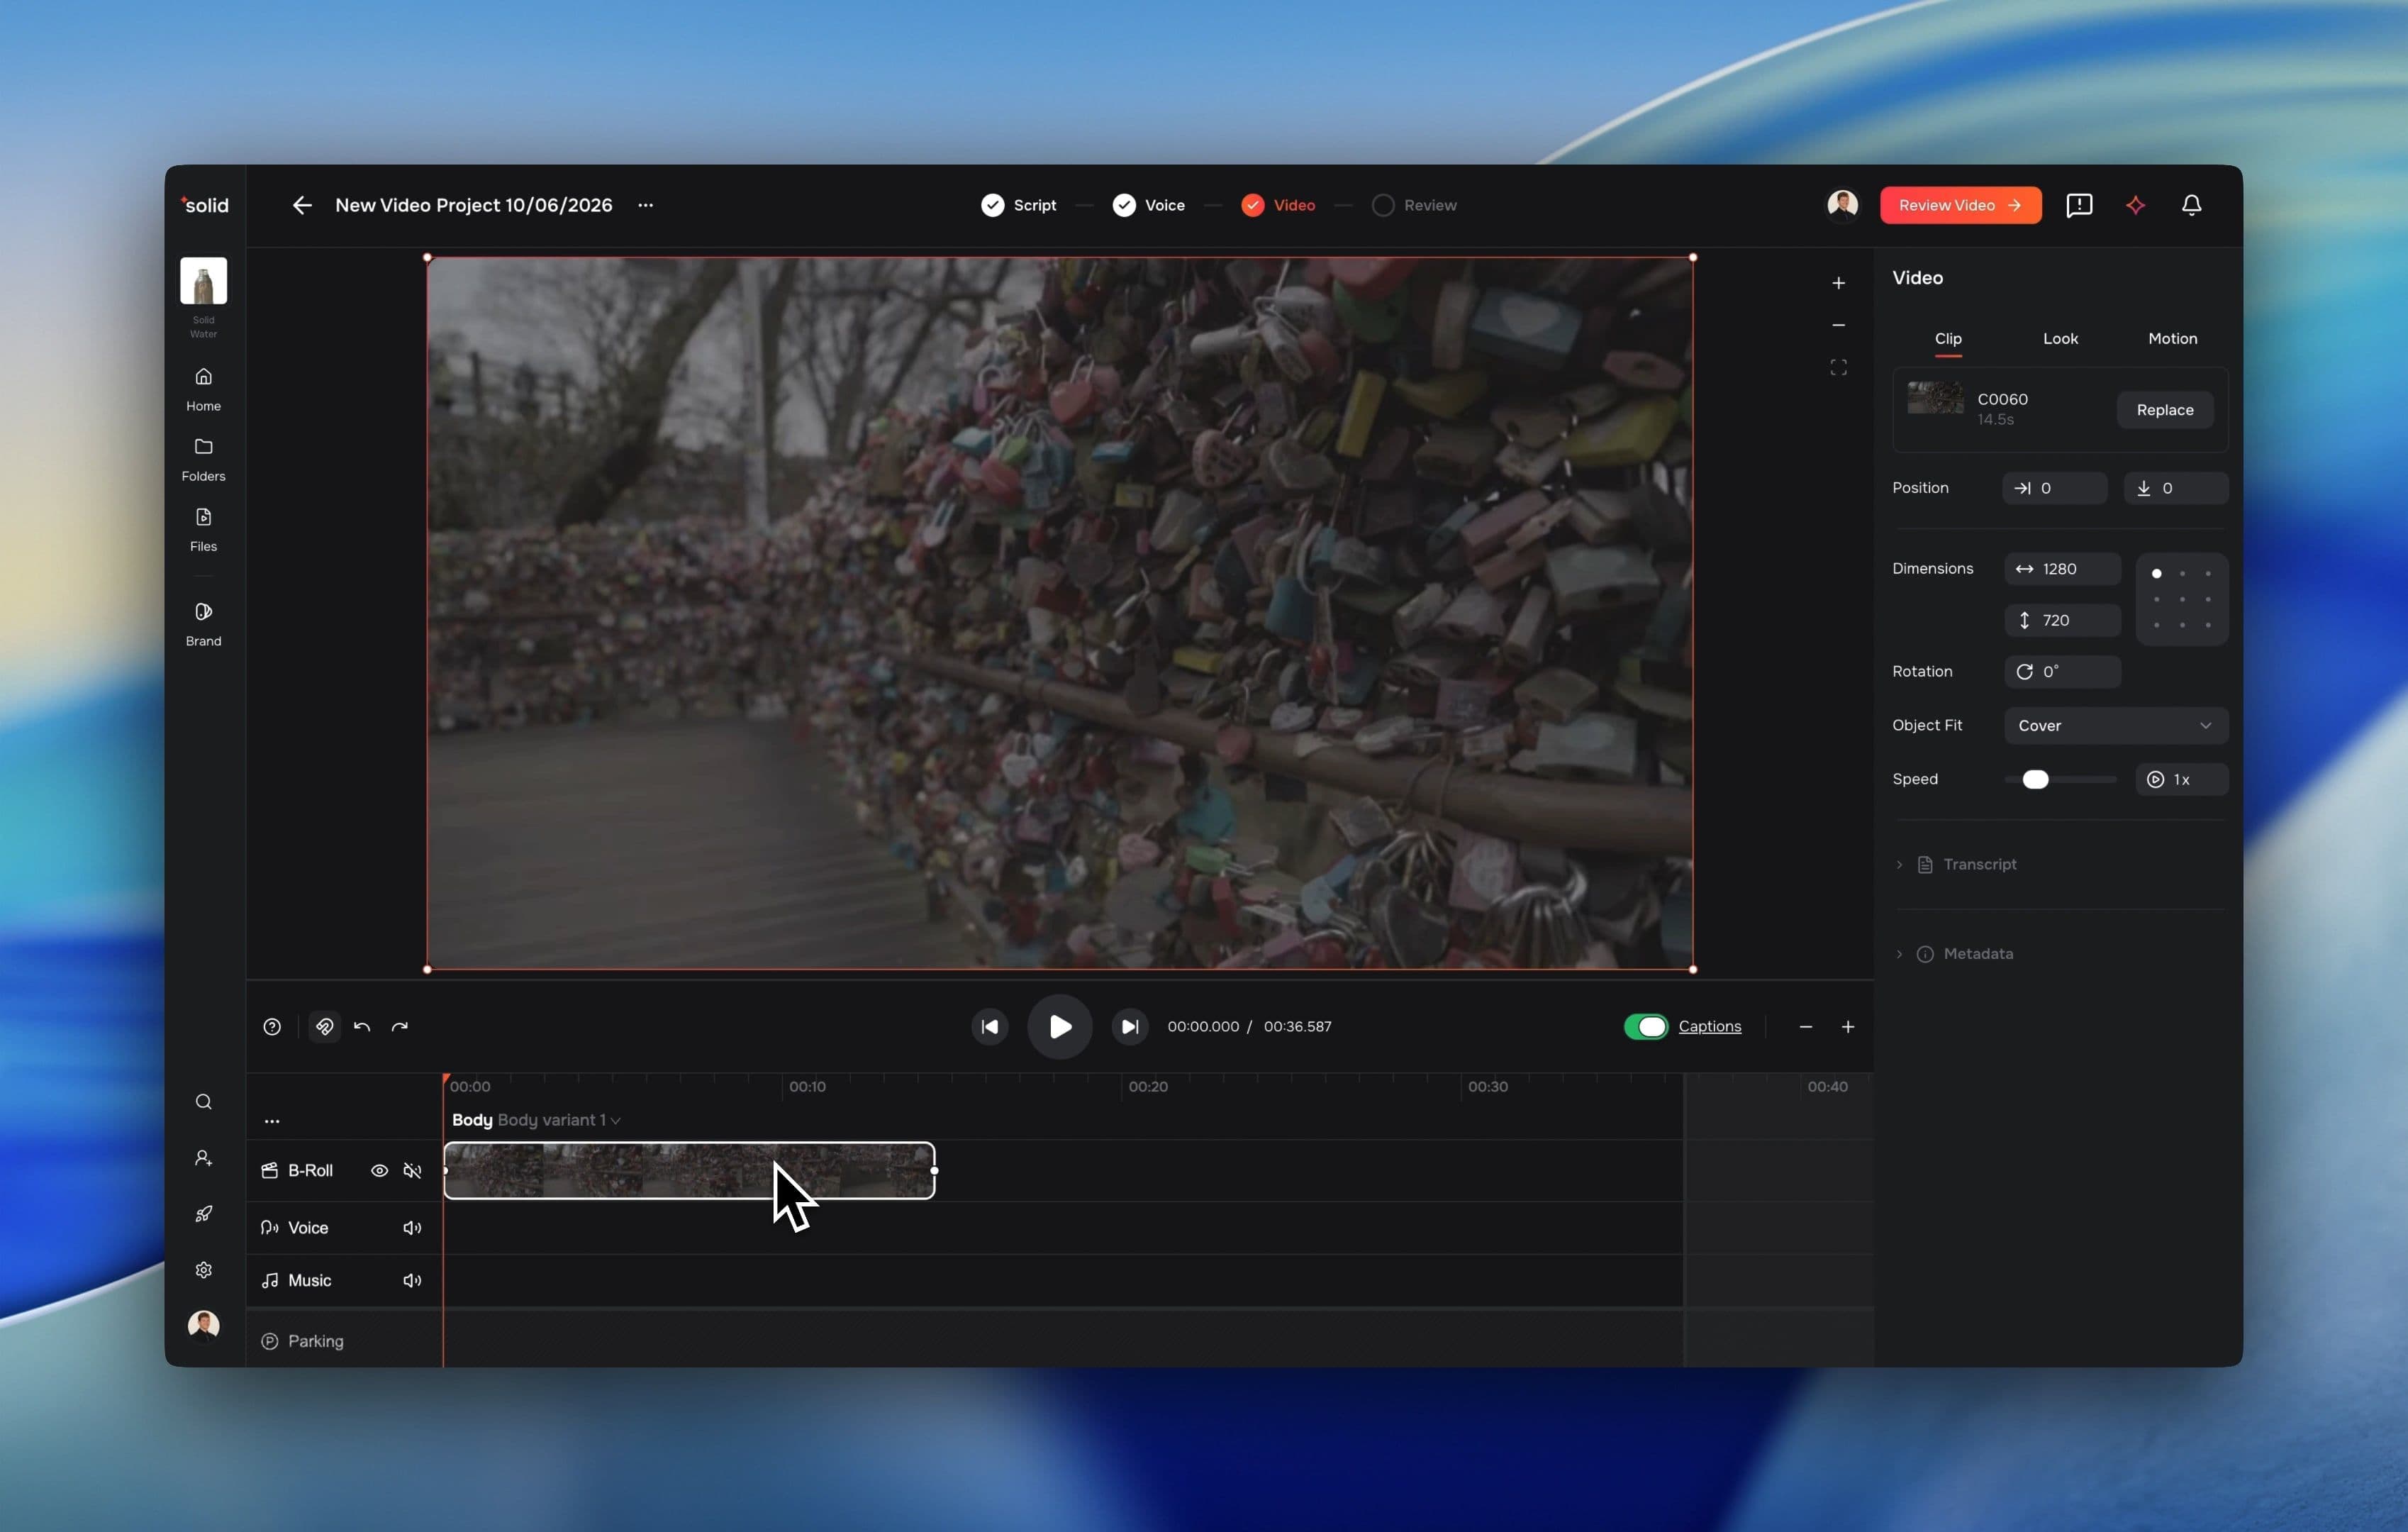
Task: Go to the Script step
Action: click(x=1018, y=205)
